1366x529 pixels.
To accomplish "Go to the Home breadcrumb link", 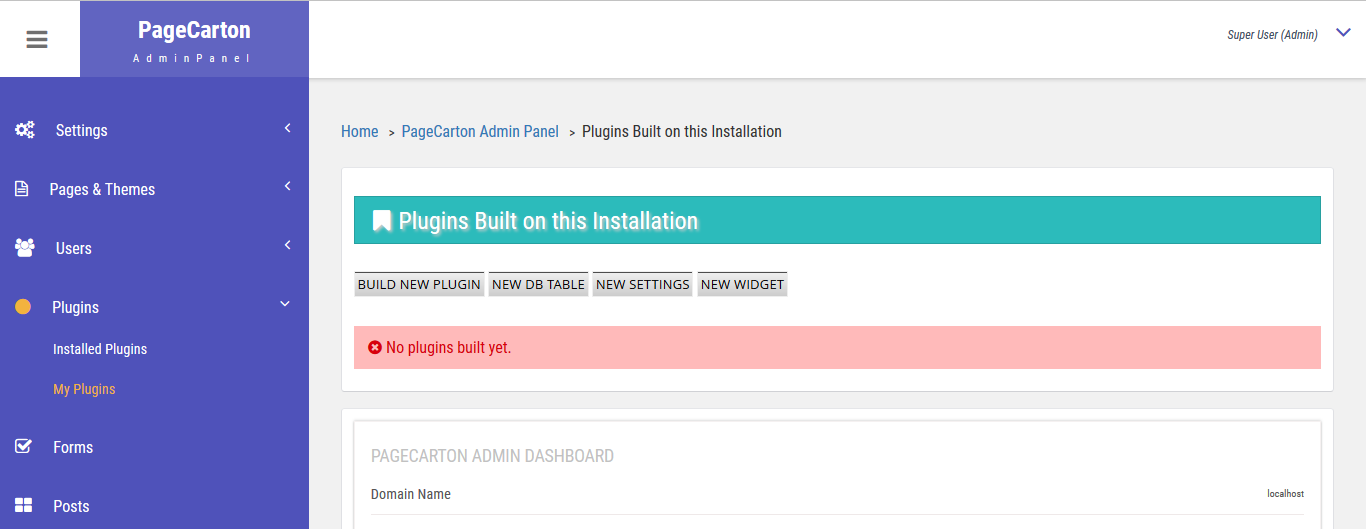I will [x=360, y=131].
